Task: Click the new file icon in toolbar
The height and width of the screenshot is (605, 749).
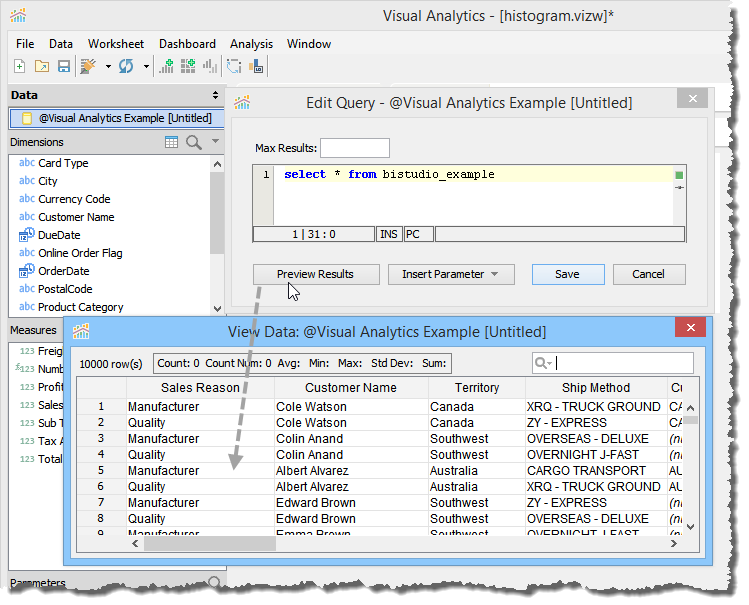Action: (x=20, y=67)
